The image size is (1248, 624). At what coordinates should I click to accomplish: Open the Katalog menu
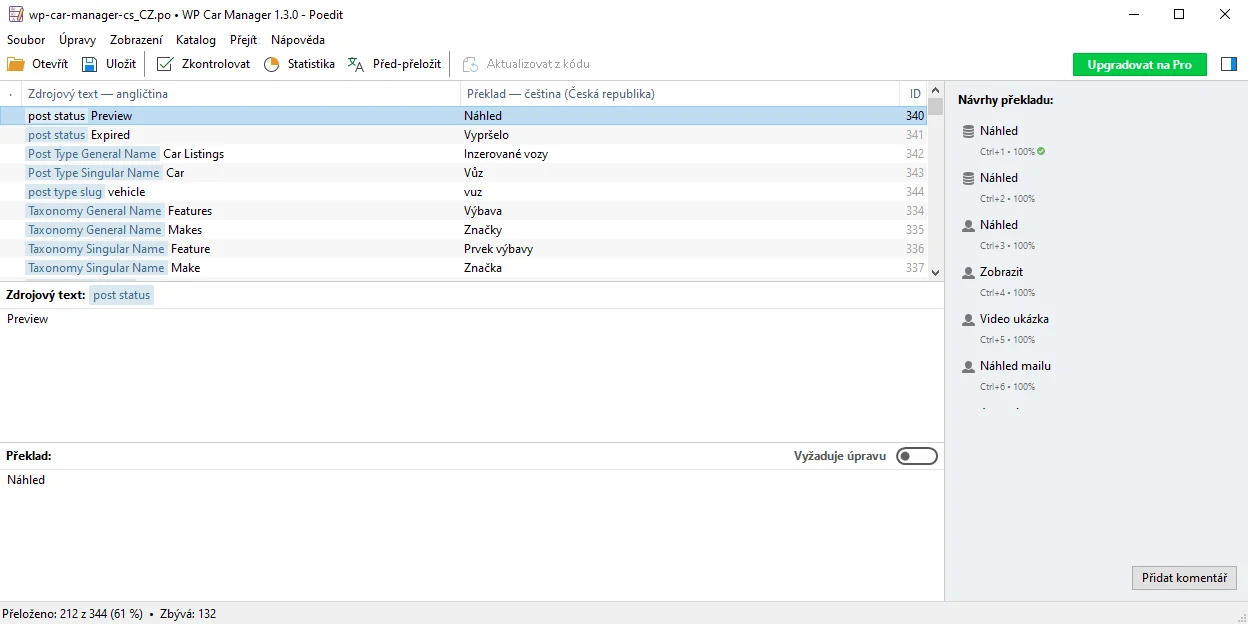196,40
